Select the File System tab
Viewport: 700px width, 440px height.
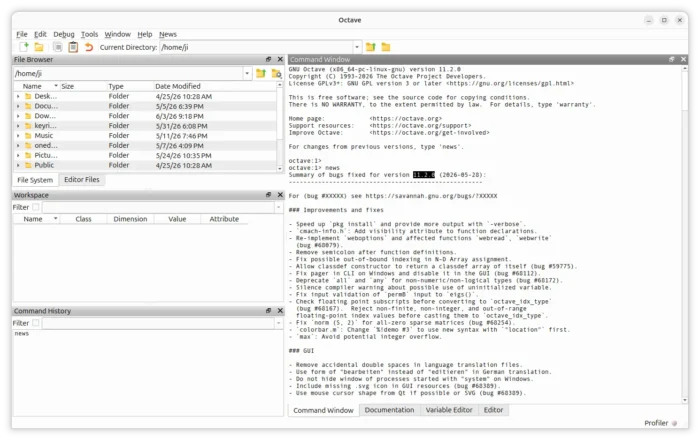coord(35,180)
